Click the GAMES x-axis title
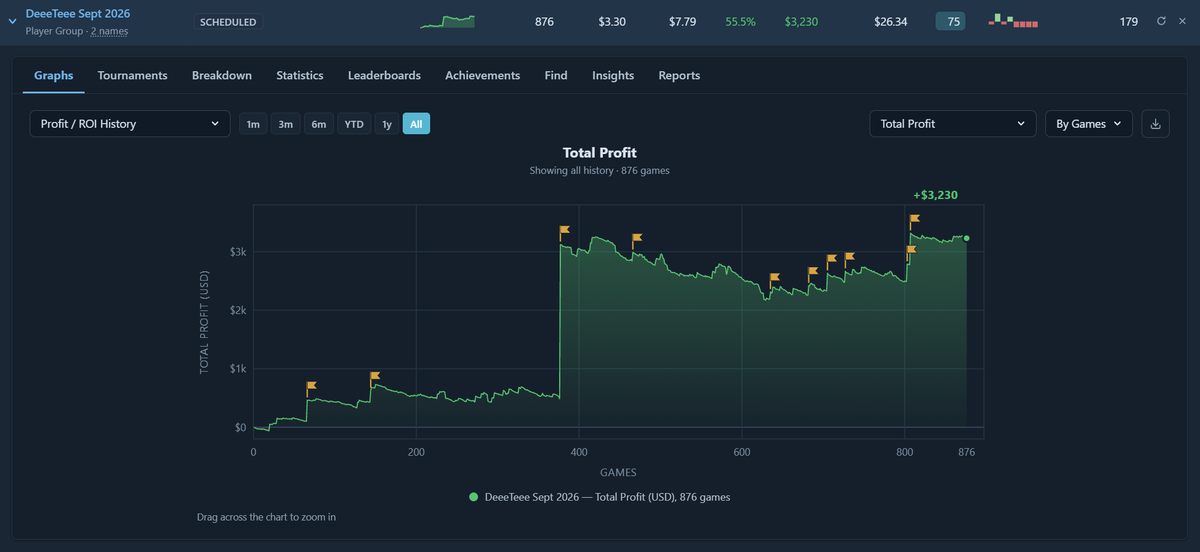The image size is (1200, 552). coord(618,472)
